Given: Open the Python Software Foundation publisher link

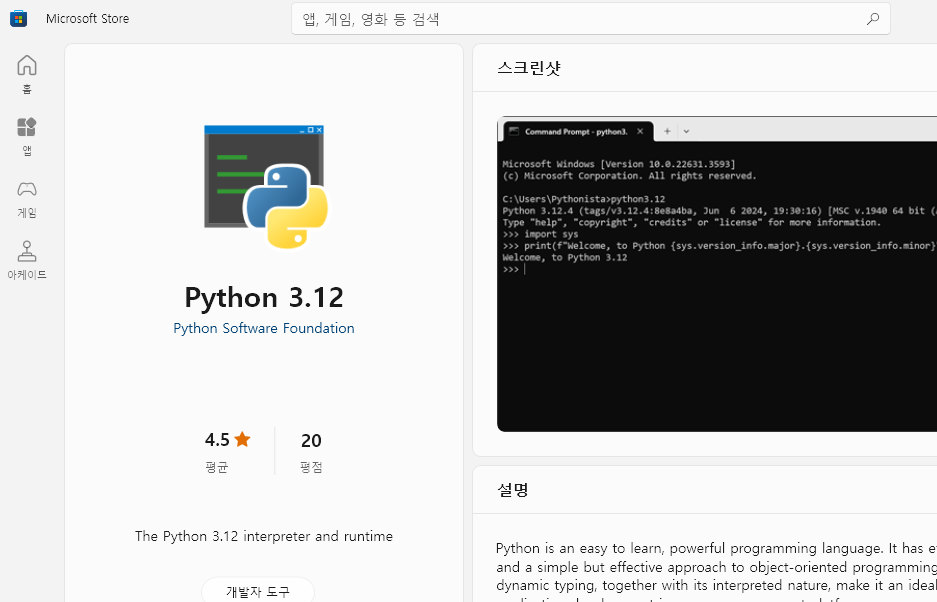Looking at the screenshot, I should 264,328.
